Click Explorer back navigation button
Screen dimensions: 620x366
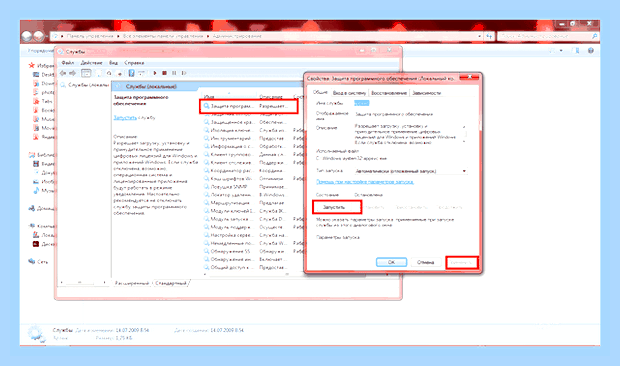(x=26, y=36)
